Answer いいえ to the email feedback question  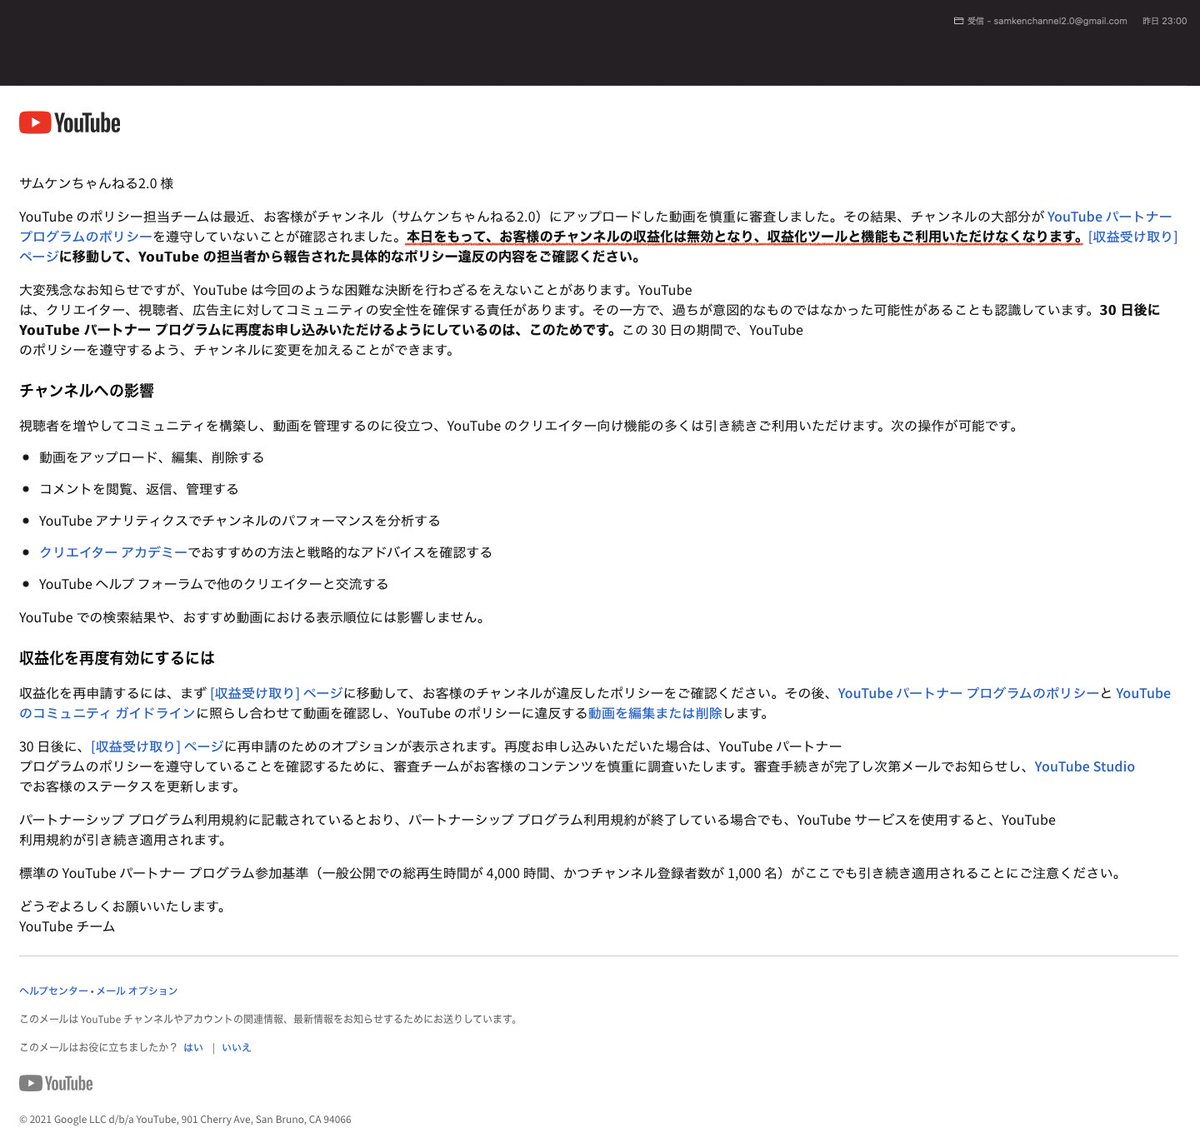coord(236,1047)
